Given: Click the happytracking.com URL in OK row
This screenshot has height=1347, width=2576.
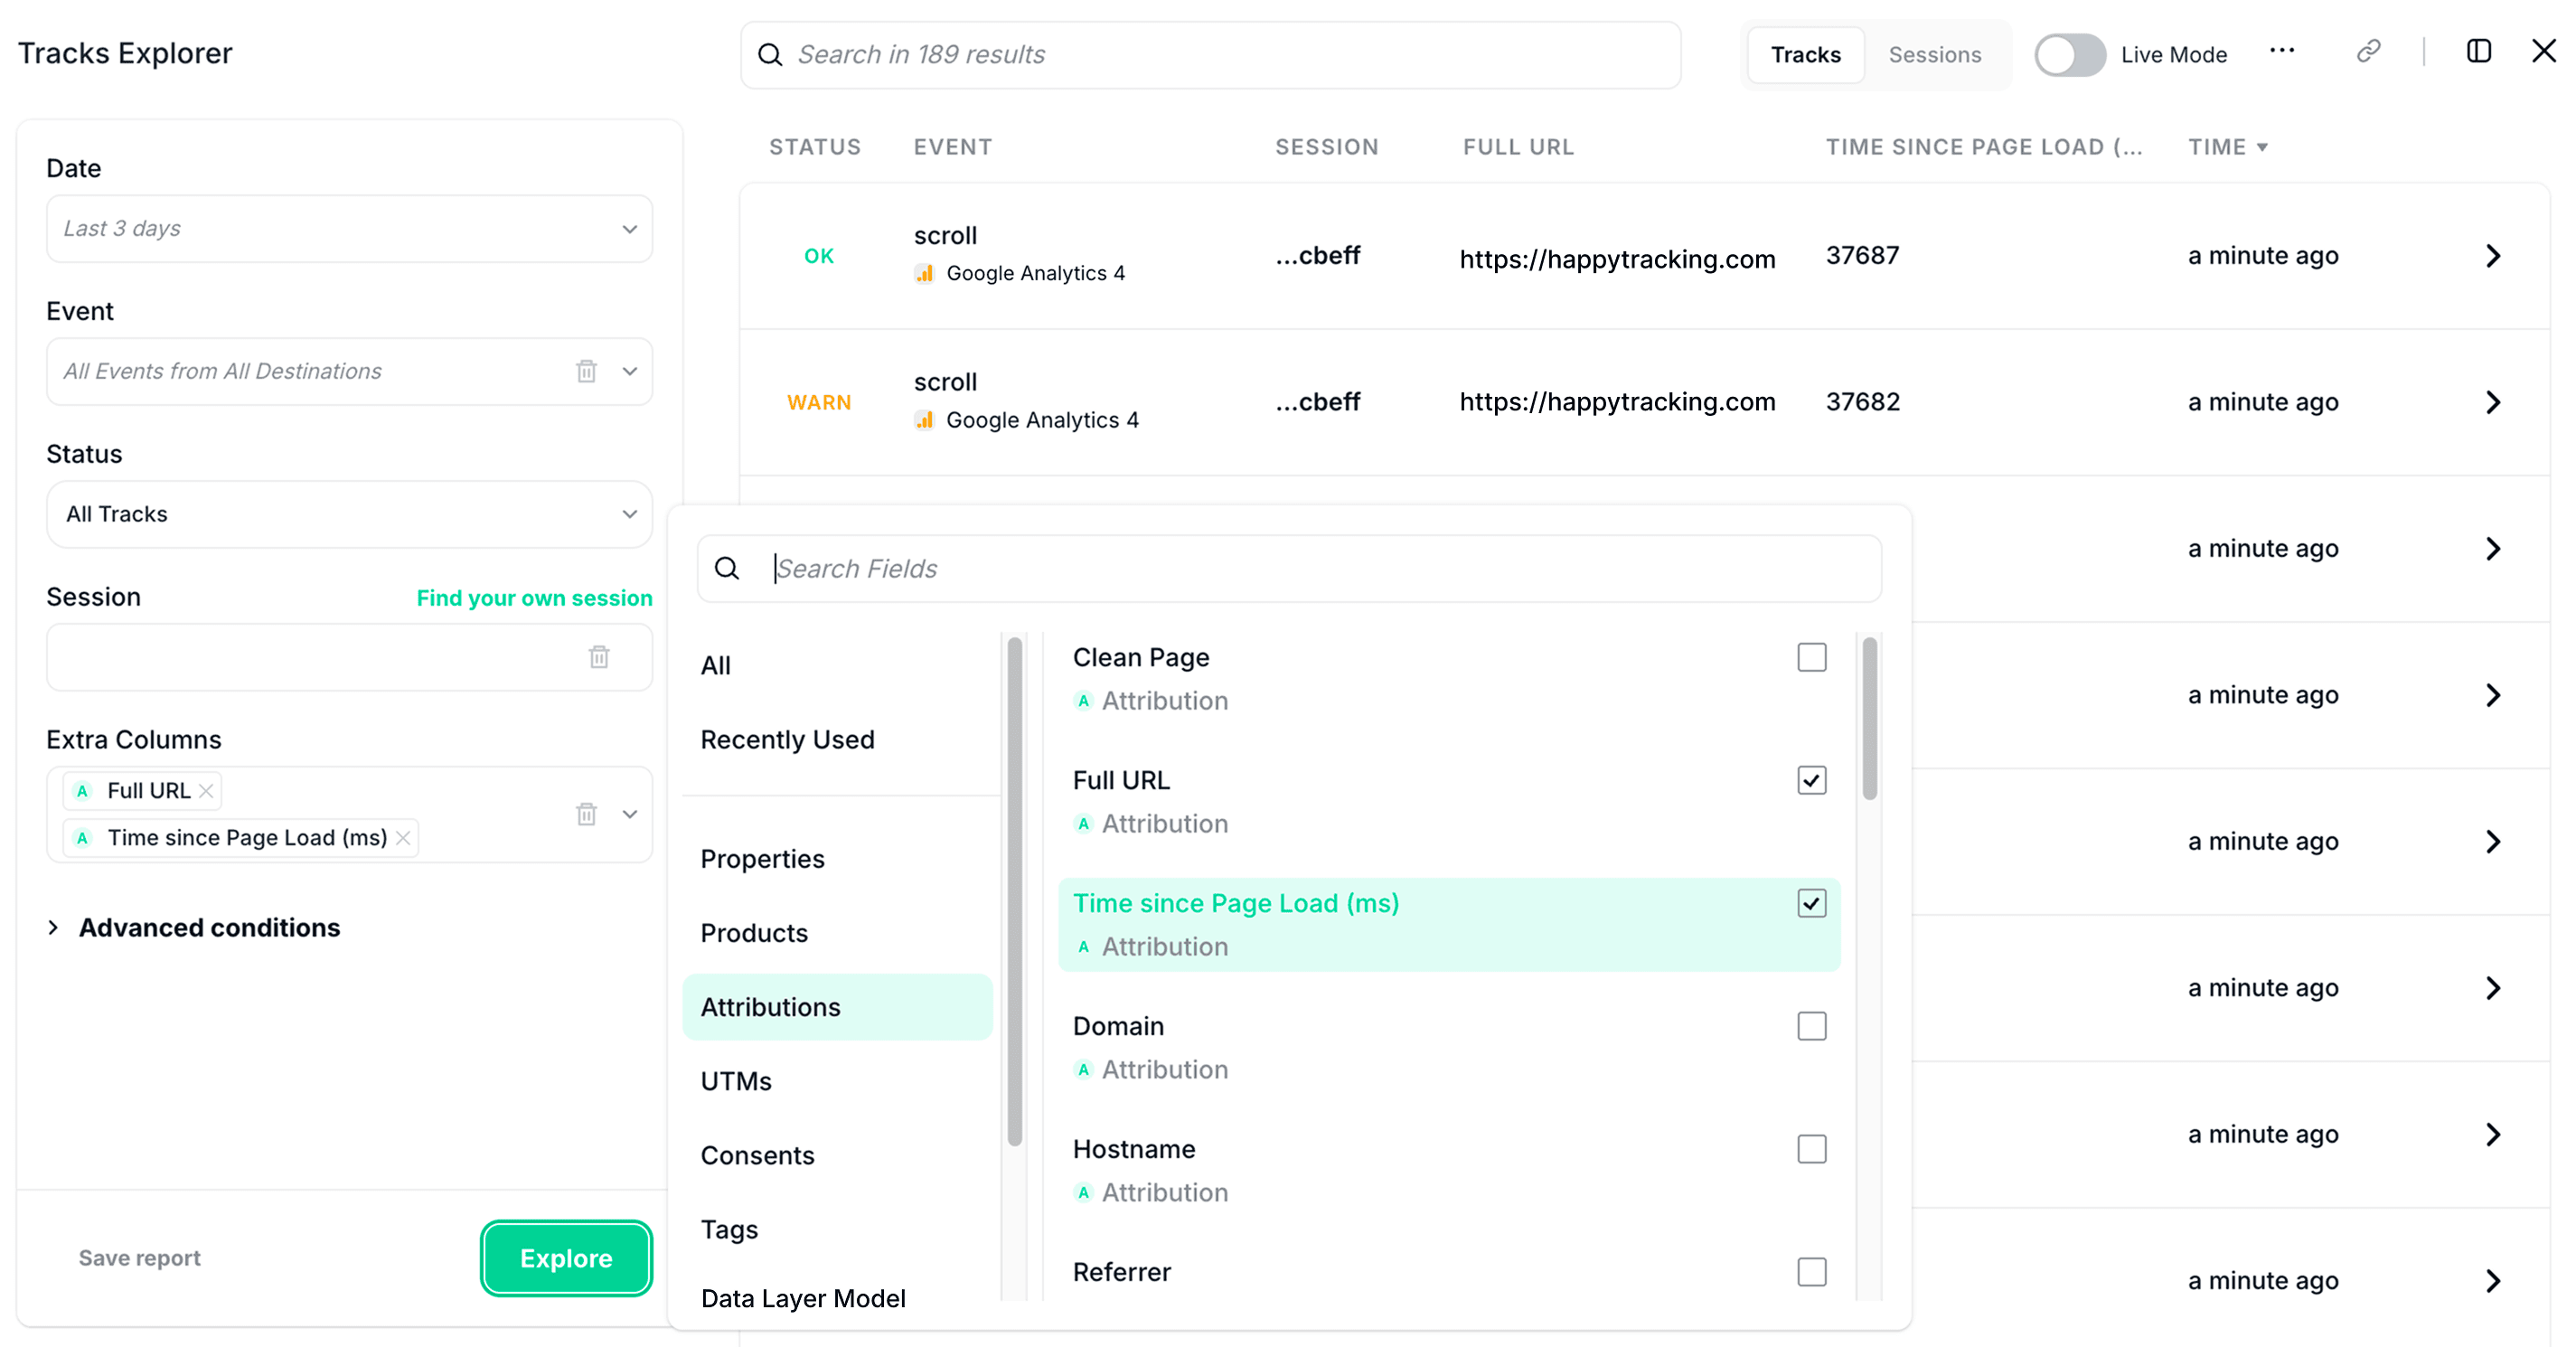Looking at the screenshot, I should [1617, 259].
